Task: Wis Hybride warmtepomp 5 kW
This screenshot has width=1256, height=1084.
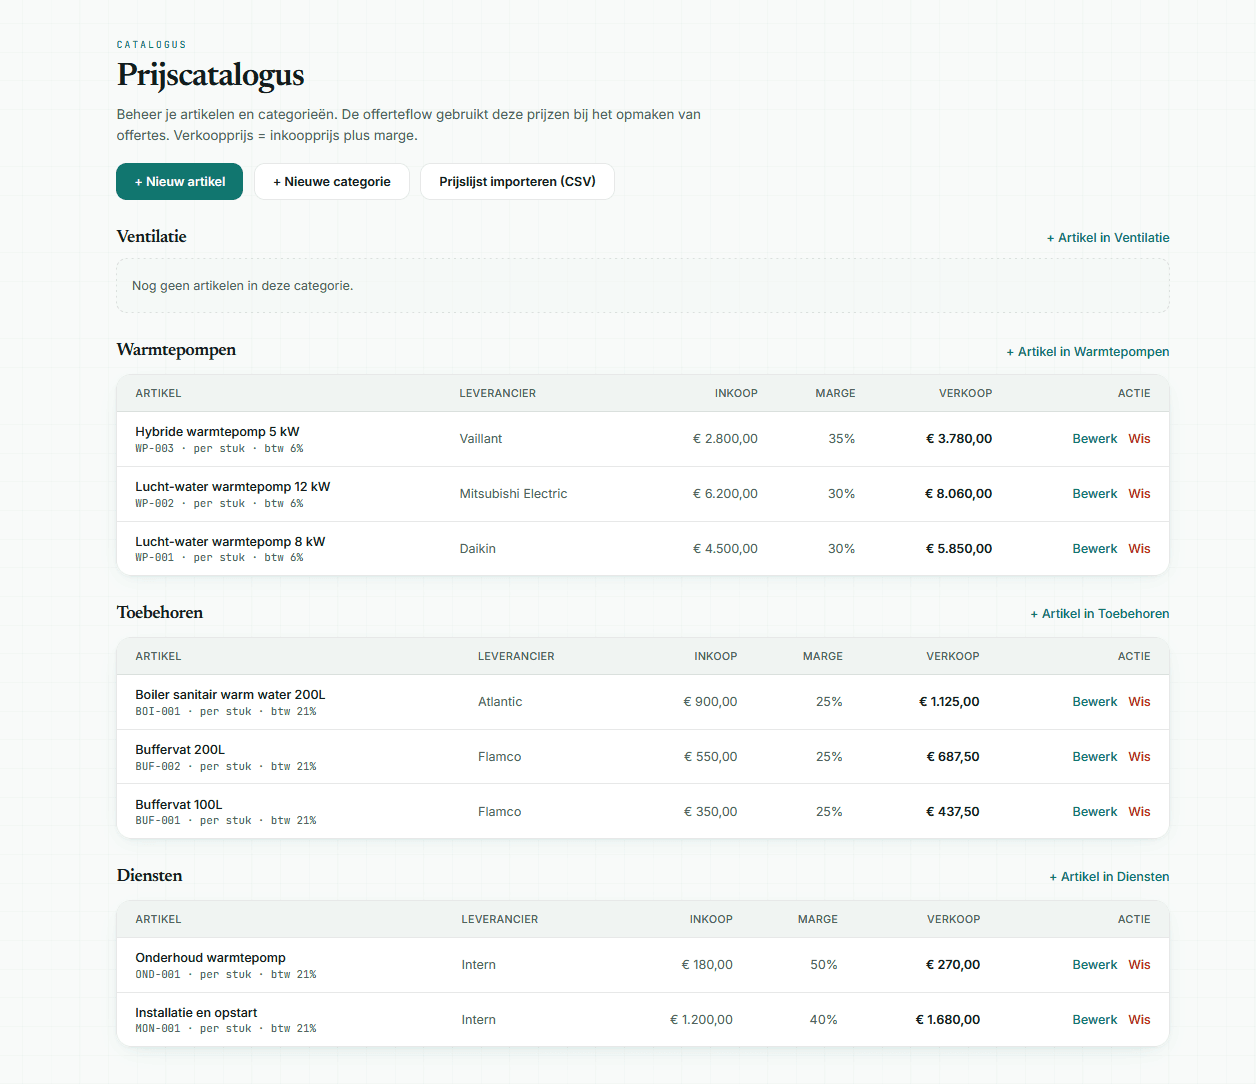Action: click(1140, 439)
